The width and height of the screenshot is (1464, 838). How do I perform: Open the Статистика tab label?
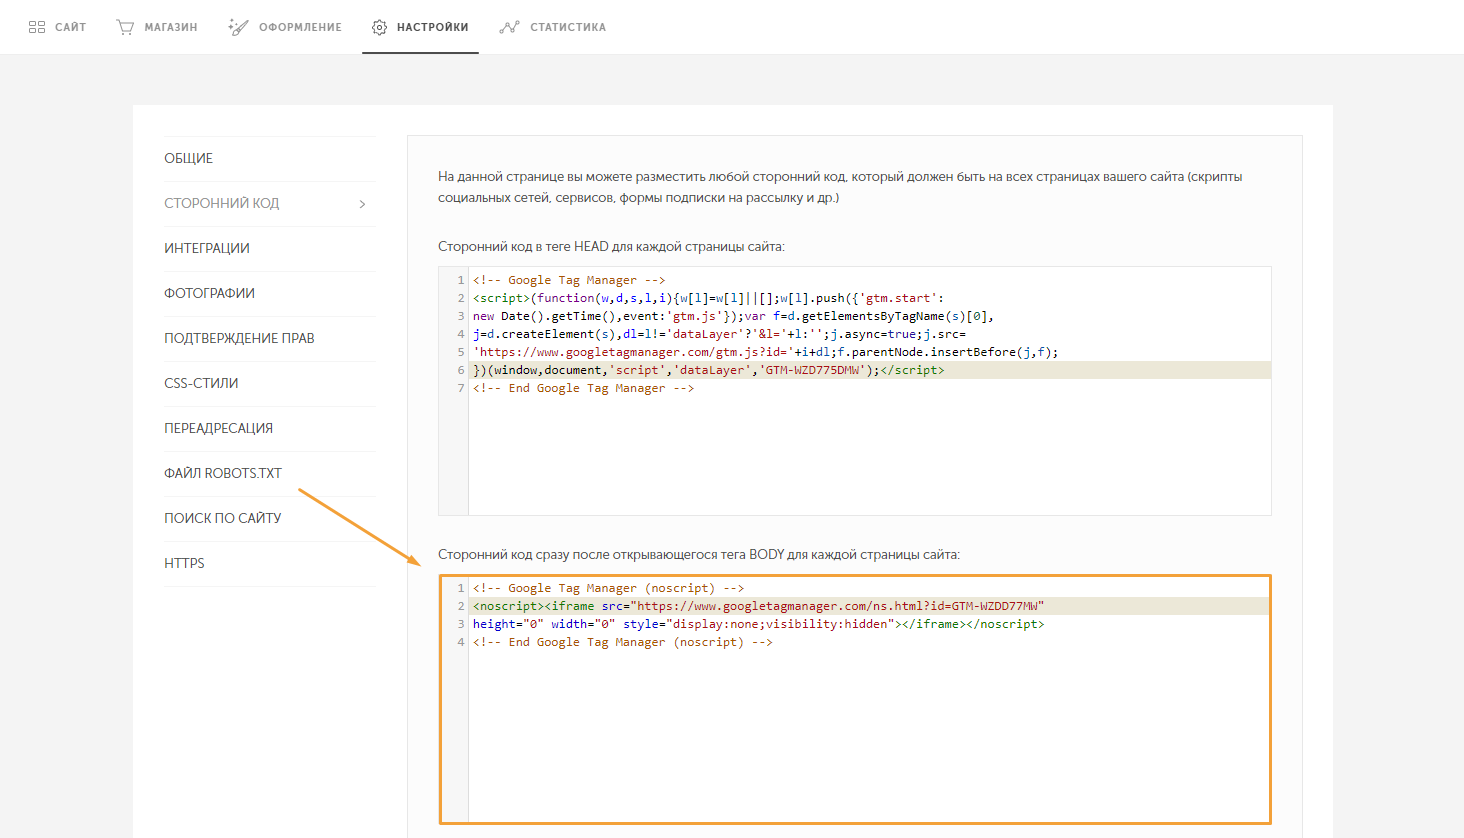tap(568, 27)
